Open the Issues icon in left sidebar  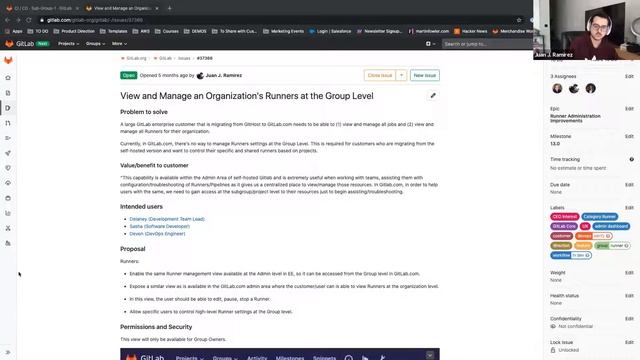coord(8,108)
